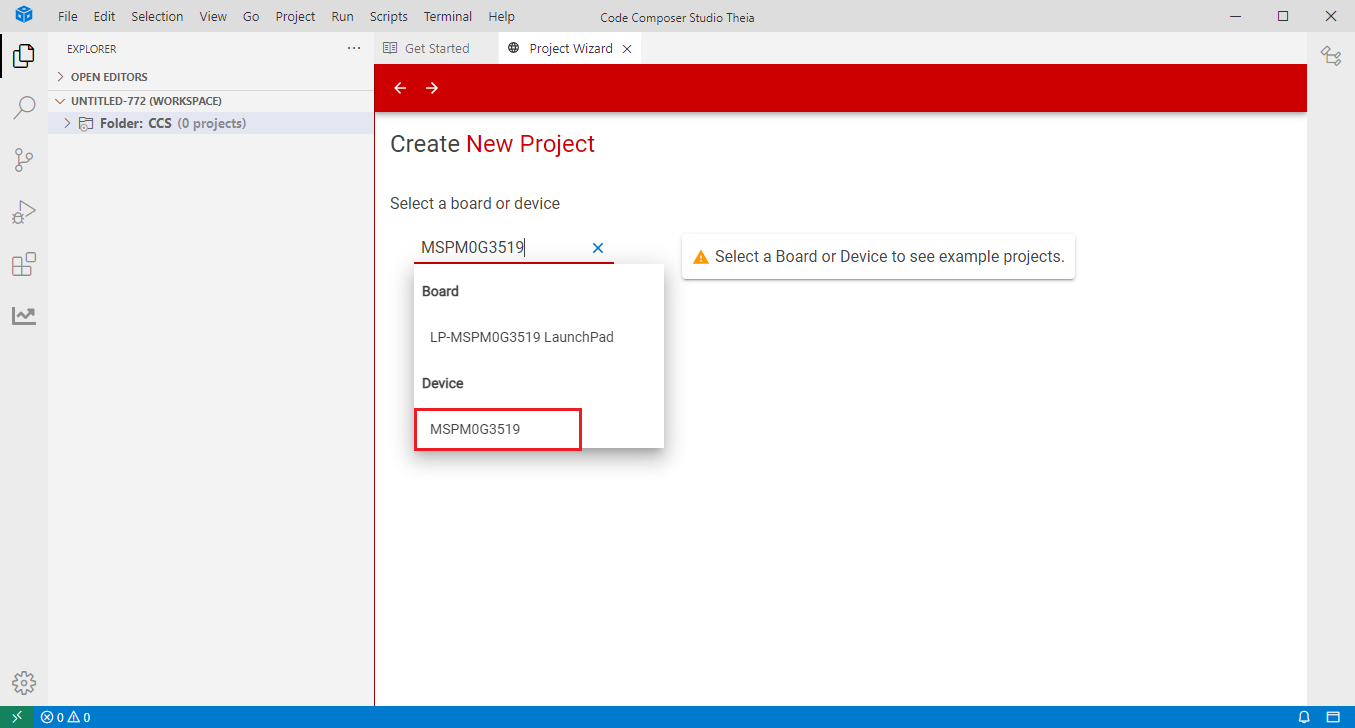Go forward using the wizard right arrow

432,88
